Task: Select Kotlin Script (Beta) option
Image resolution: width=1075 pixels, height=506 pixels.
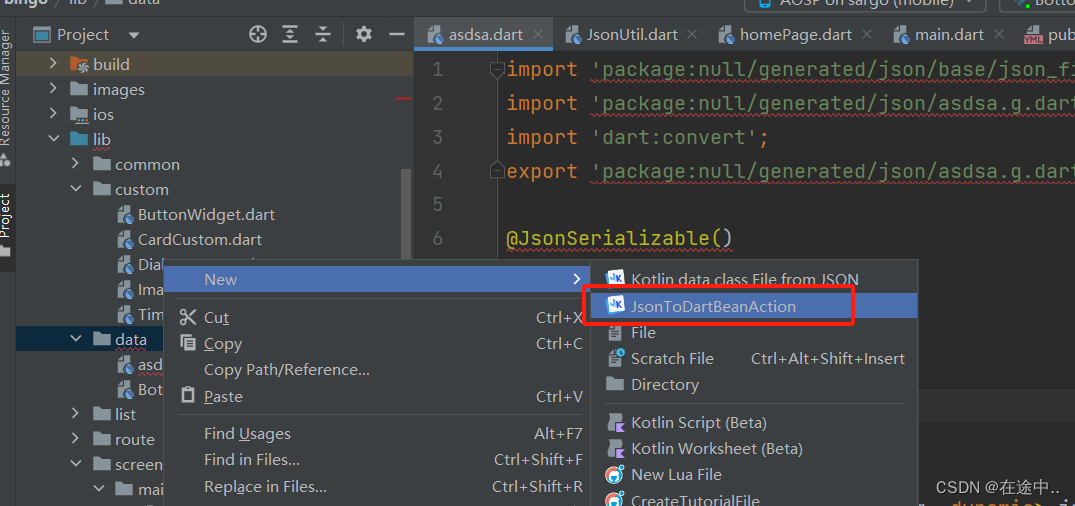Action: 754,422
